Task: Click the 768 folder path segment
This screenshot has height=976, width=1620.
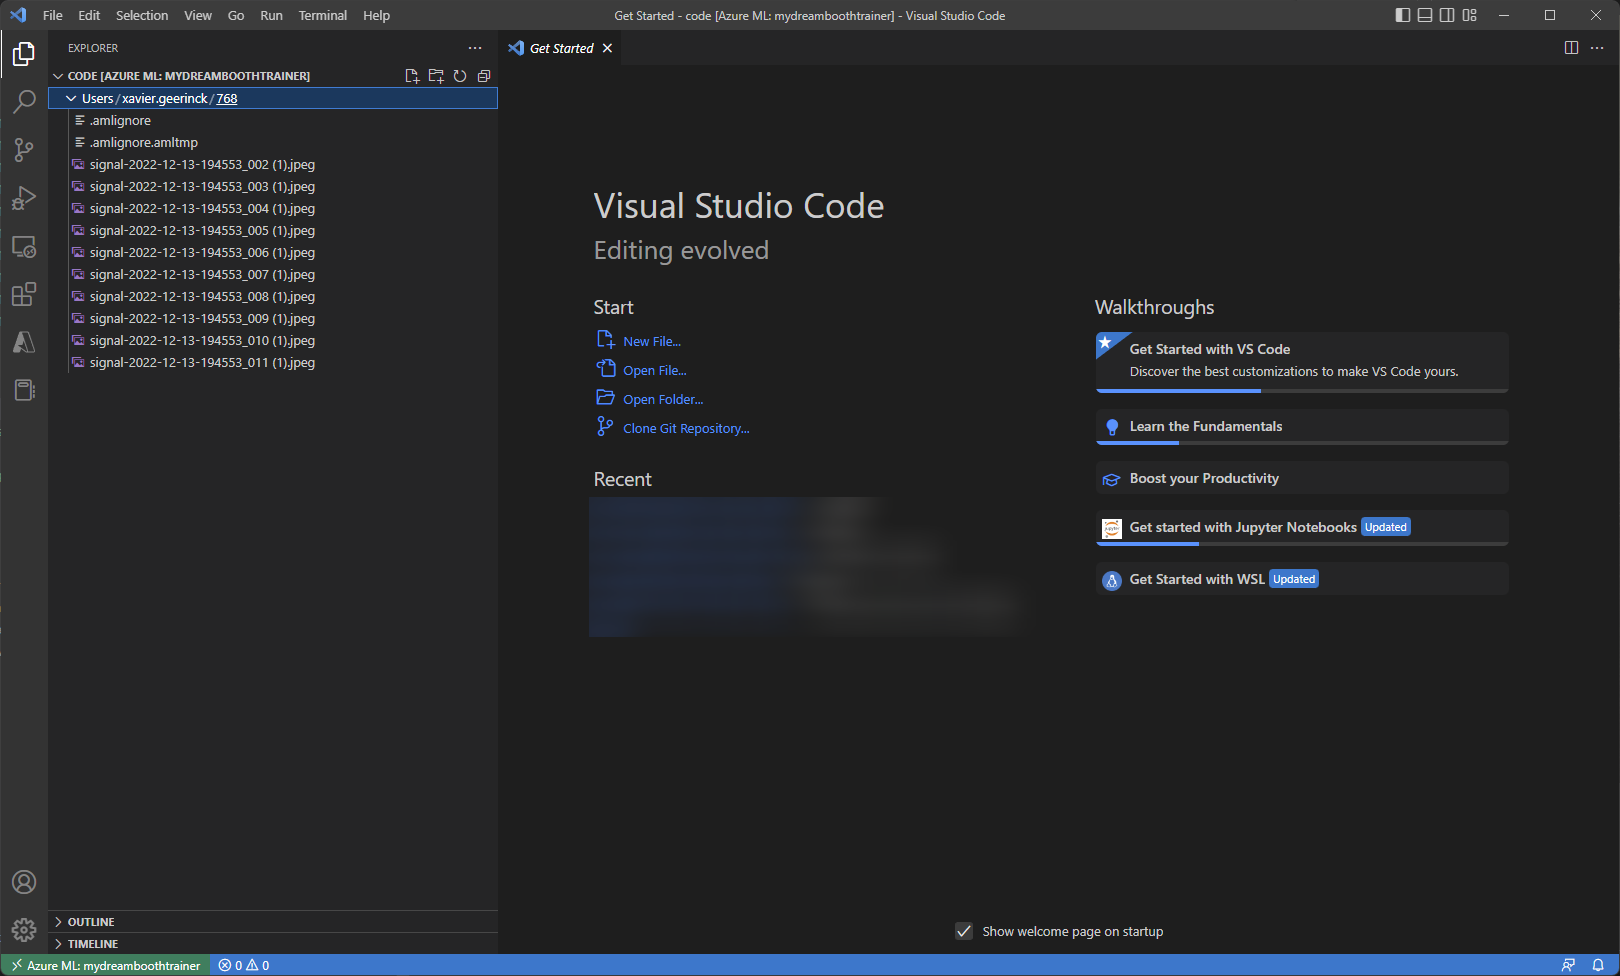Action: pyautogui.click(x=227, y=98)
